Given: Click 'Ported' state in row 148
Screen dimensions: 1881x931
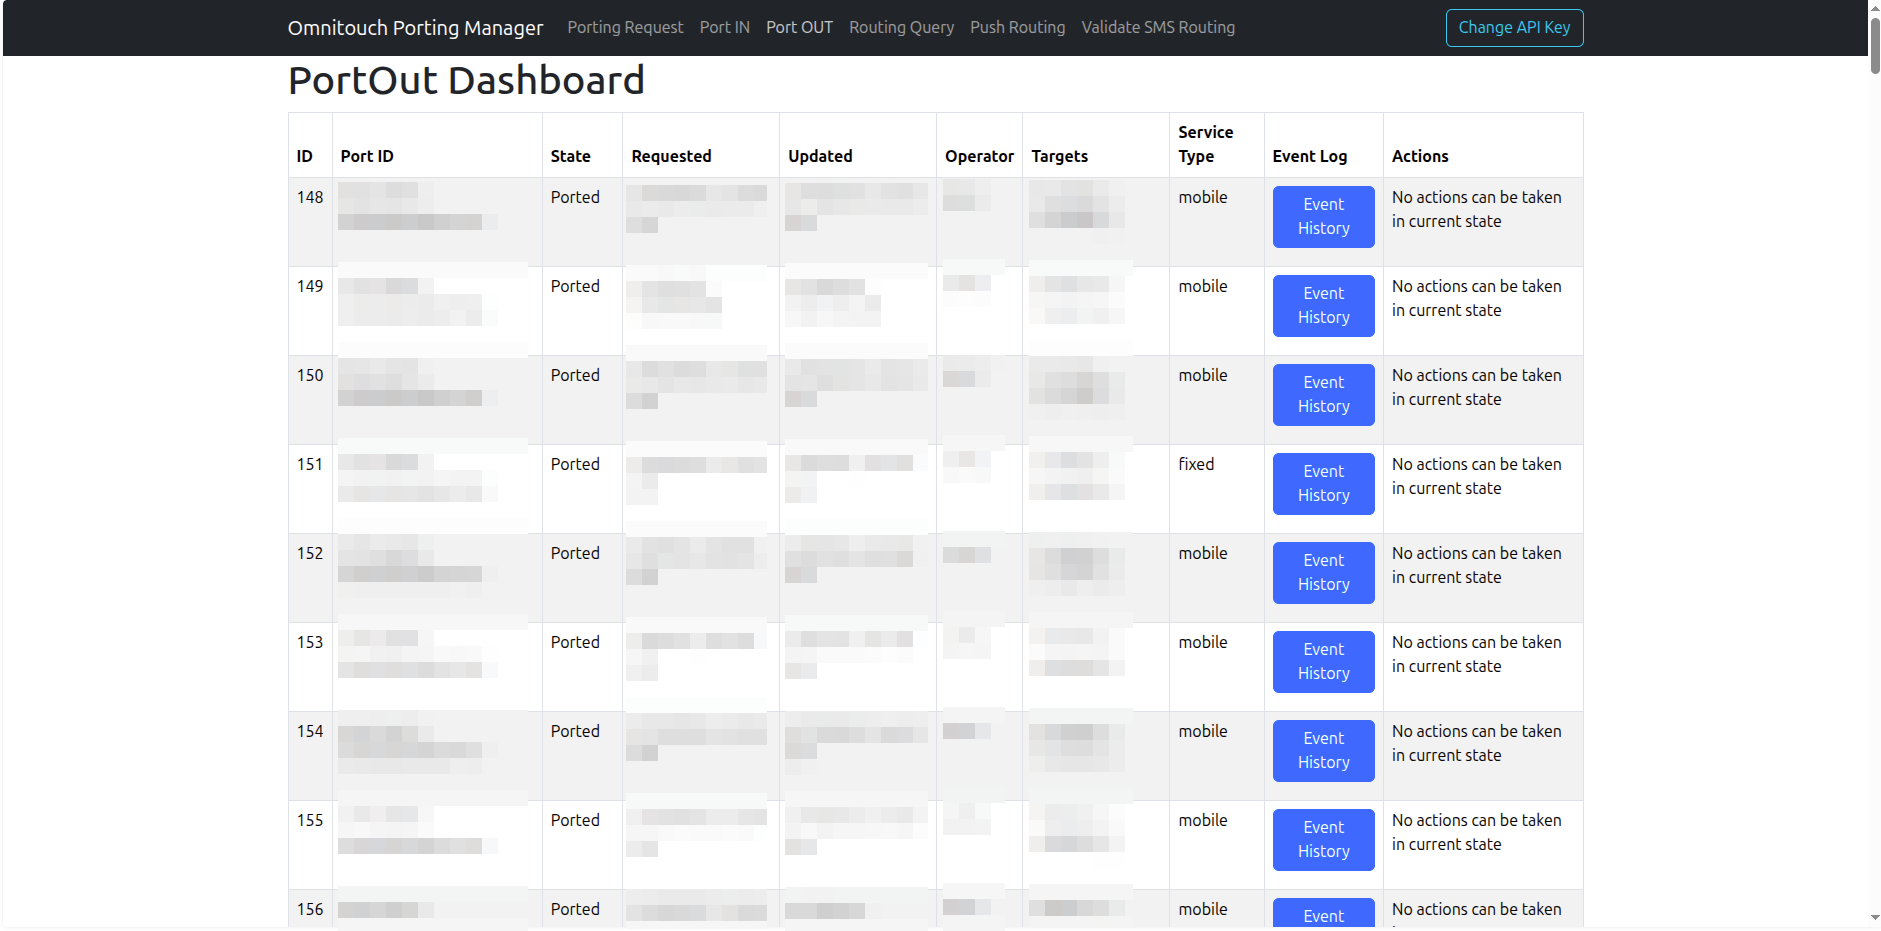Looking at the screenshot, I should tap(575, 197).
